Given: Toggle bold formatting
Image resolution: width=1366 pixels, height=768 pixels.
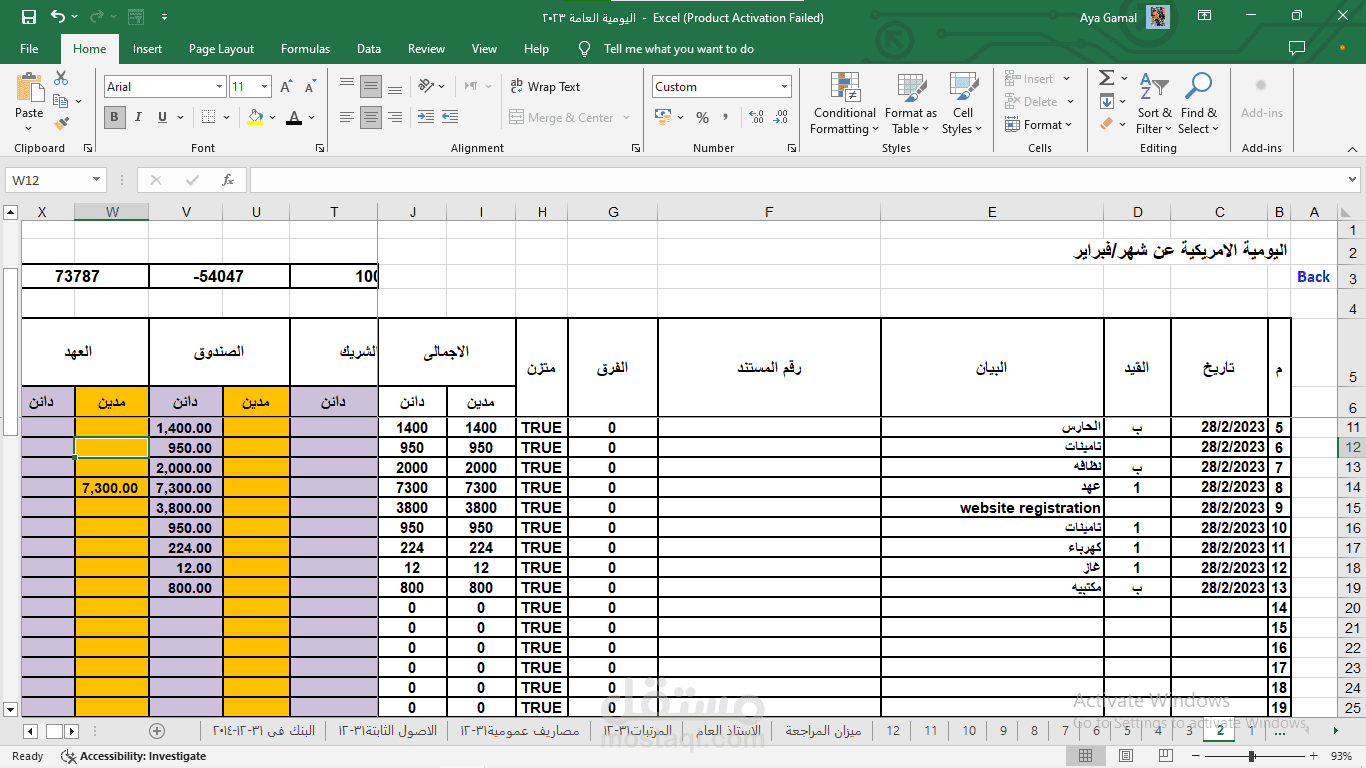Looking at the screenshot, I should click(x=114, y=117).
